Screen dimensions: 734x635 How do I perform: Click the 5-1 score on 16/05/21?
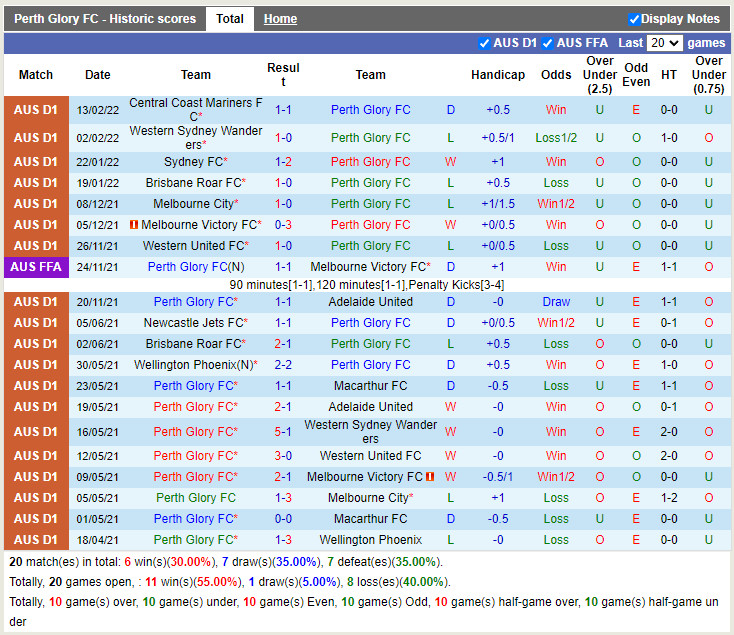[x=283, y=432]
